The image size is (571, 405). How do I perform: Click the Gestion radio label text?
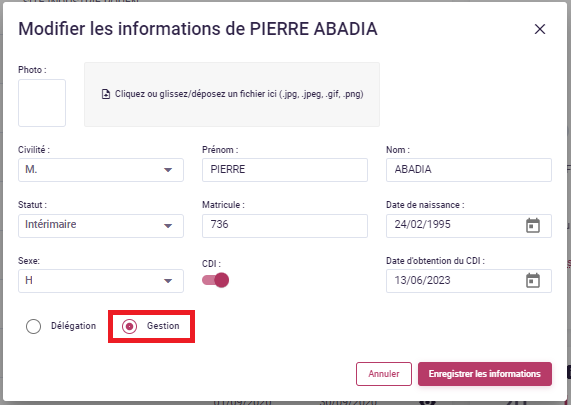163,326
